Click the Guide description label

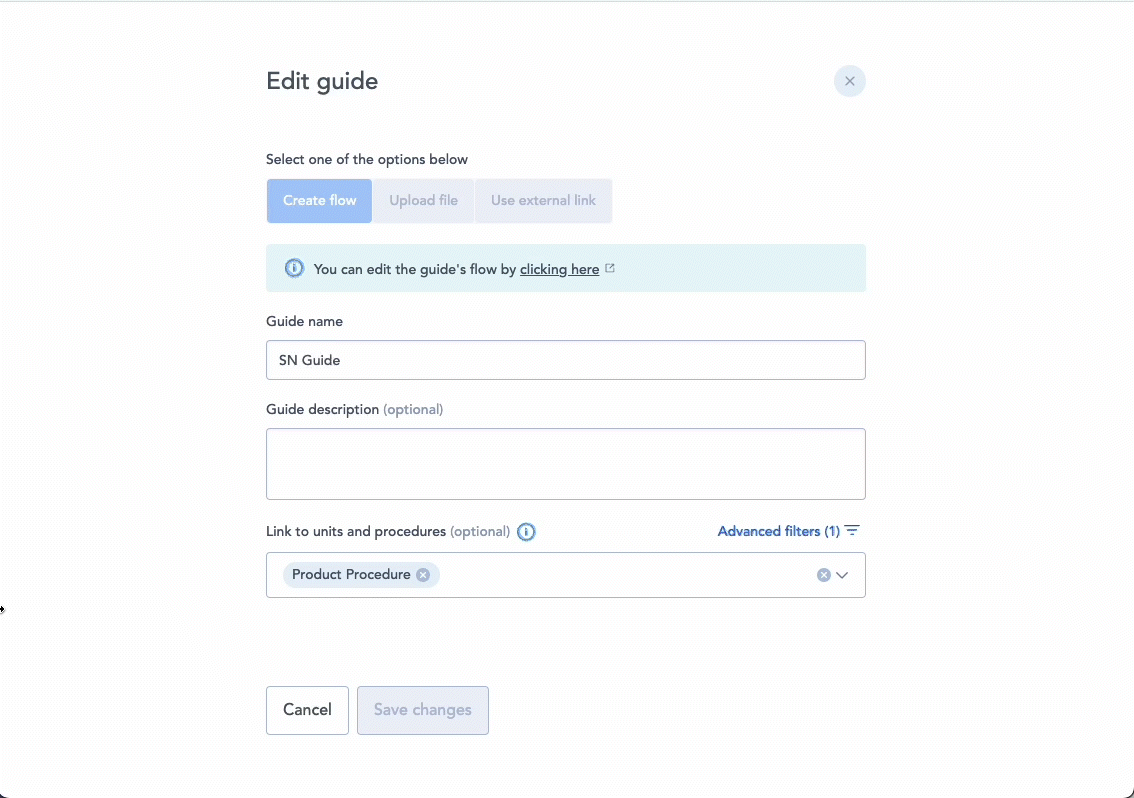click(322, 409)
